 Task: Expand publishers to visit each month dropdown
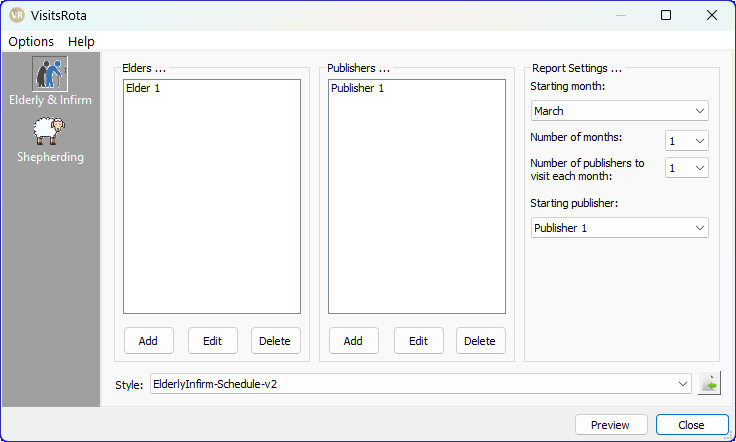click(686, 168)
